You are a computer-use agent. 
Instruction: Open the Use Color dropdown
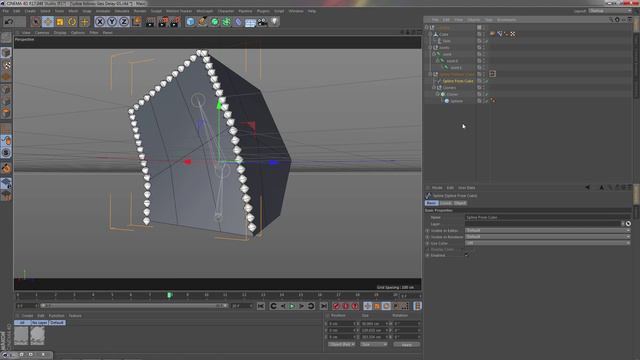(548, 243)
